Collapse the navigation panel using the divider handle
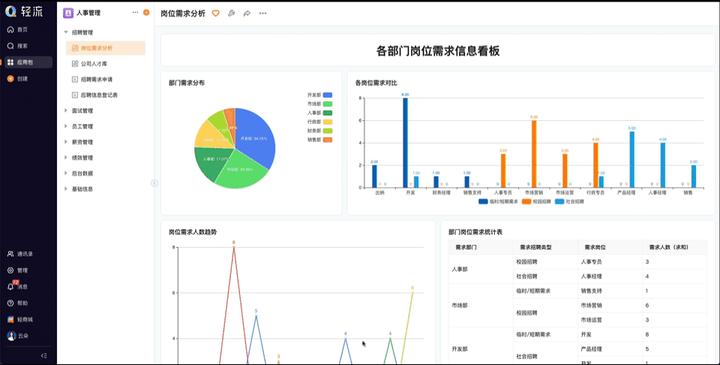The width and height of the screenshot is (720, 365). click(154, 183)
